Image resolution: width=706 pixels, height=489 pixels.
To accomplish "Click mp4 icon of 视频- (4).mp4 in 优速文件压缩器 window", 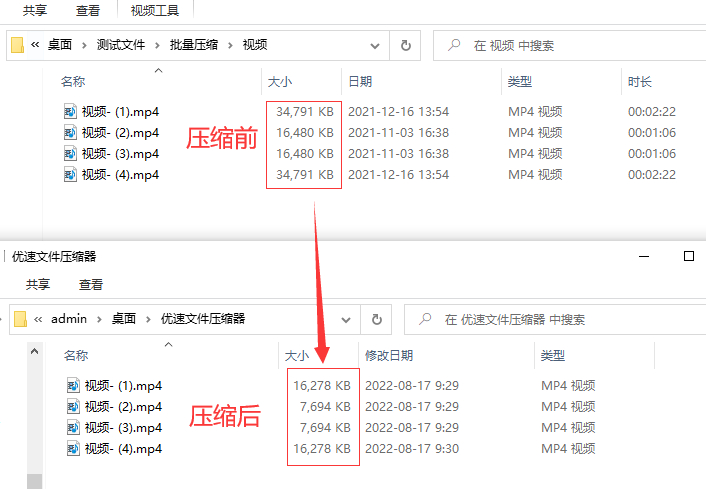I will (73, 448).
